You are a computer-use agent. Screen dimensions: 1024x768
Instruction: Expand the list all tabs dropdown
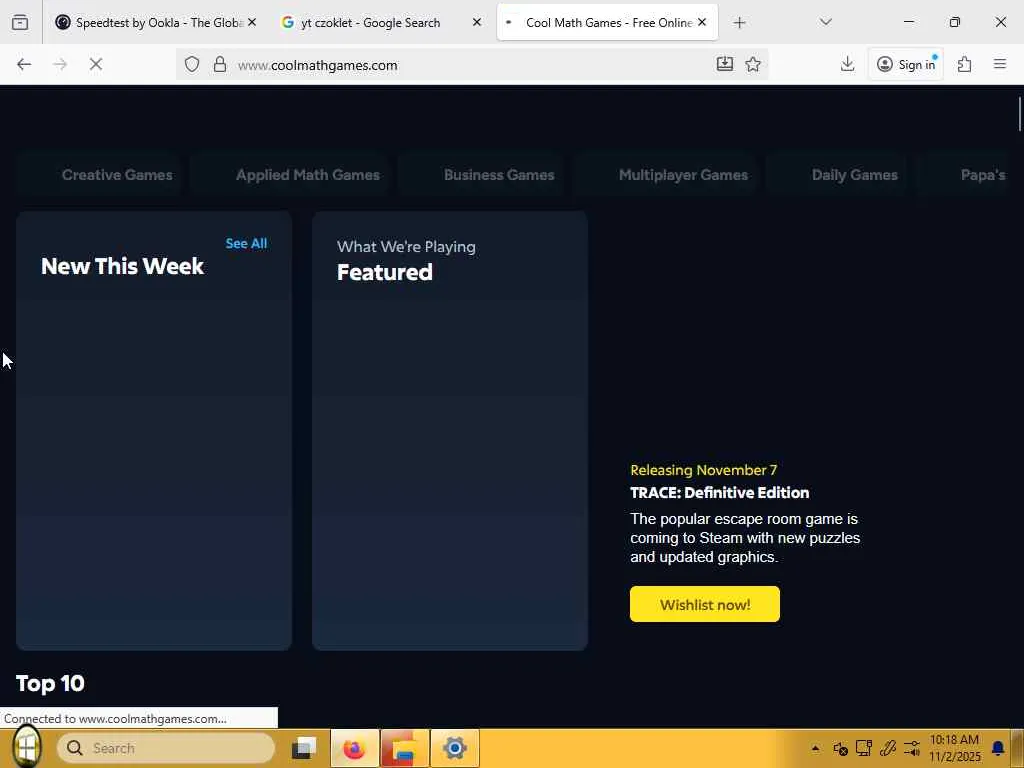click(x=825, y=22)
